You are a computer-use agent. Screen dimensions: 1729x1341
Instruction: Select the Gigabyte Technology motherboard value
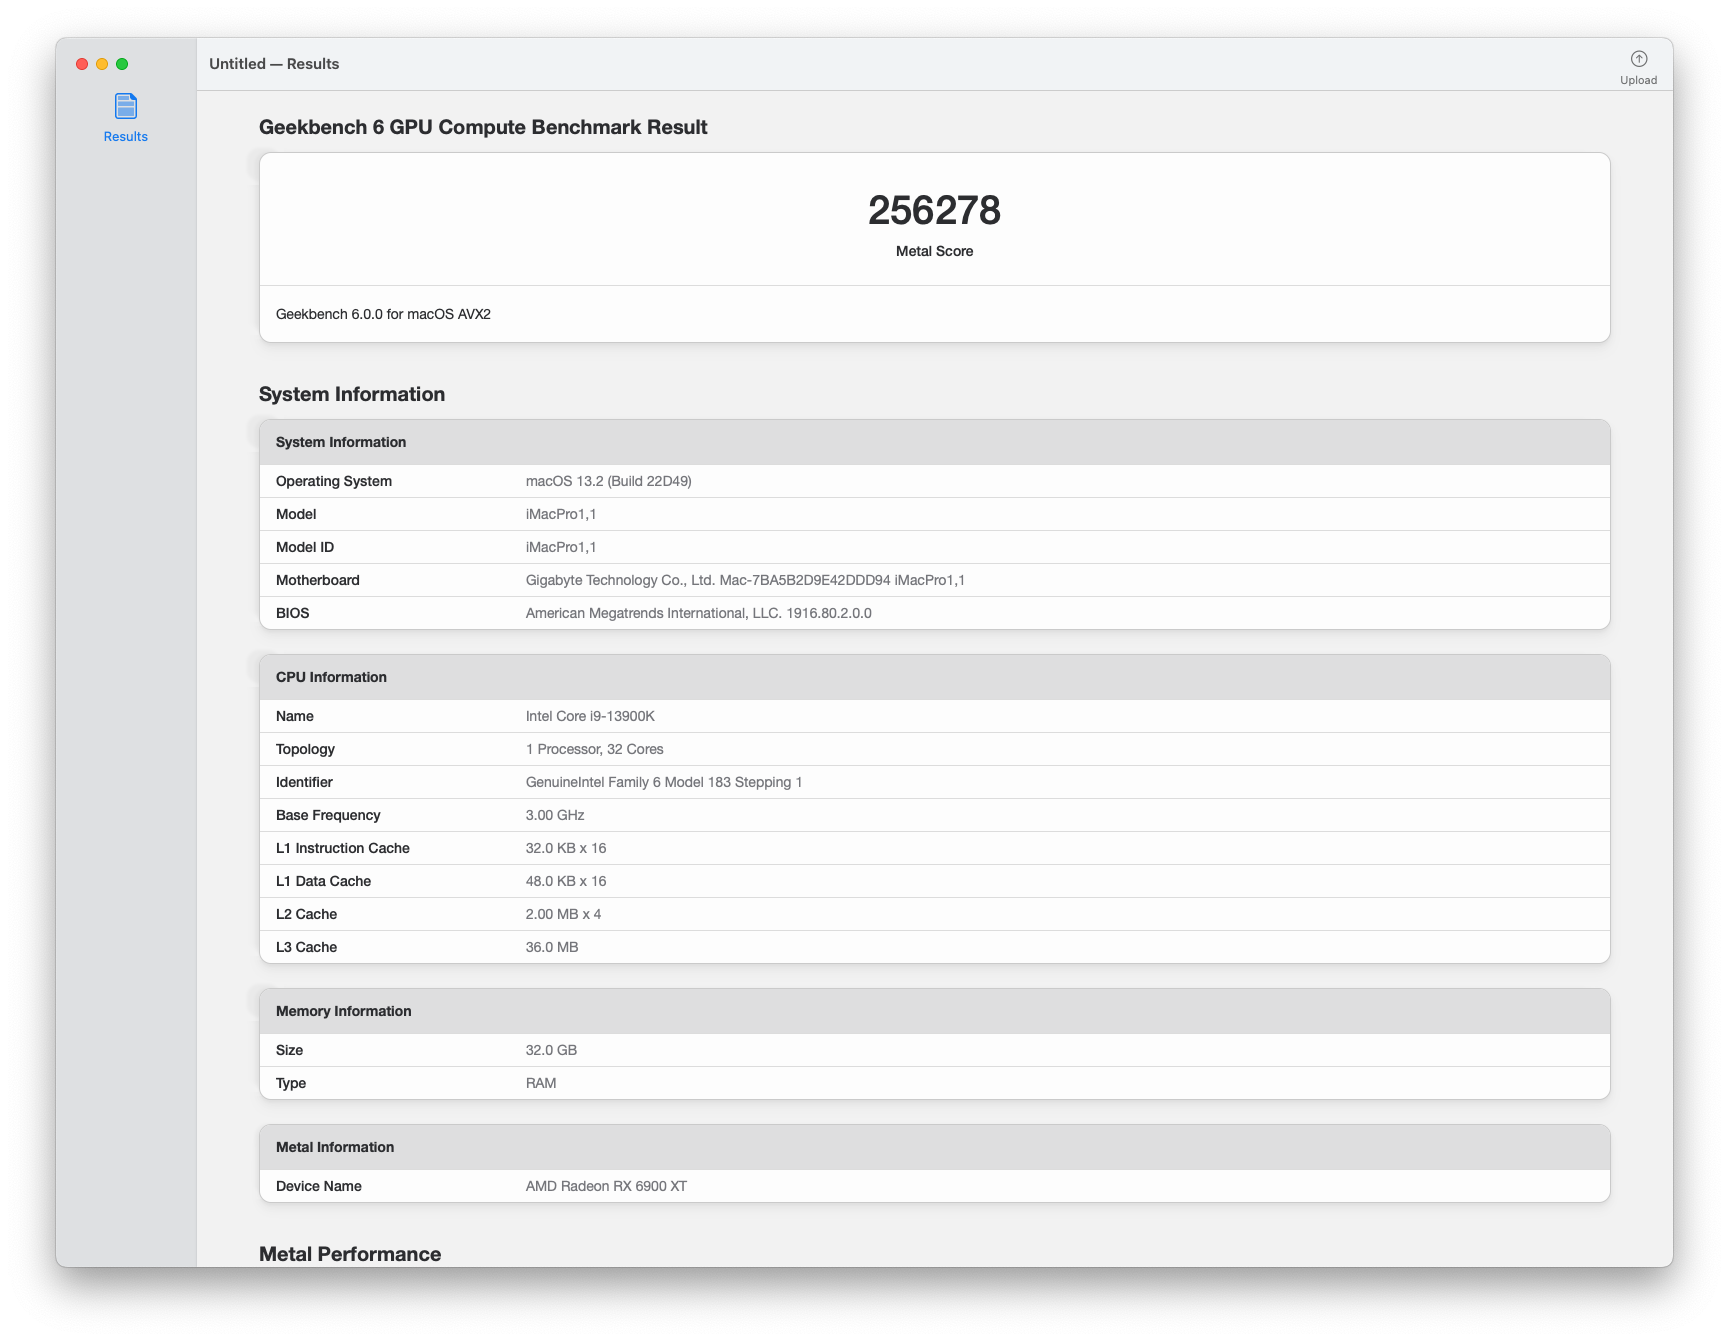(745, 580)
